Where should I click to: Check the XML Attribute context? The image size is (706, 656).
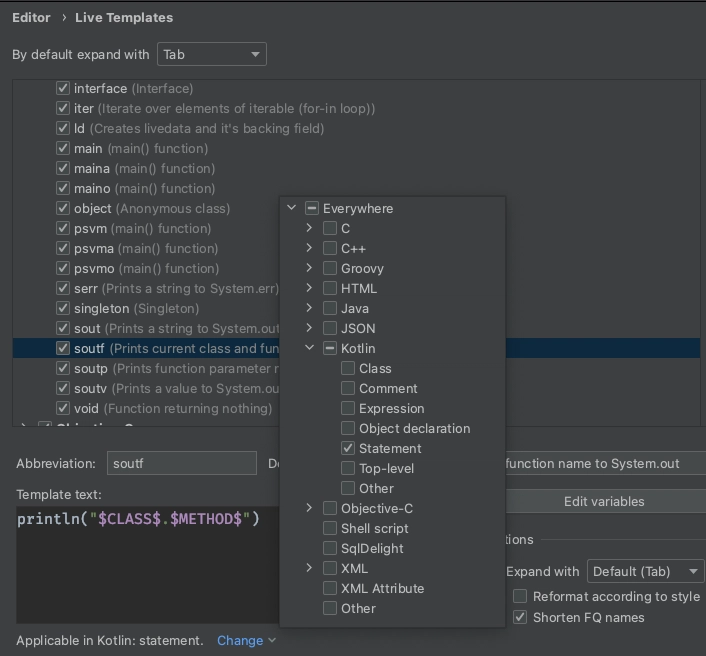click(330, 588)
